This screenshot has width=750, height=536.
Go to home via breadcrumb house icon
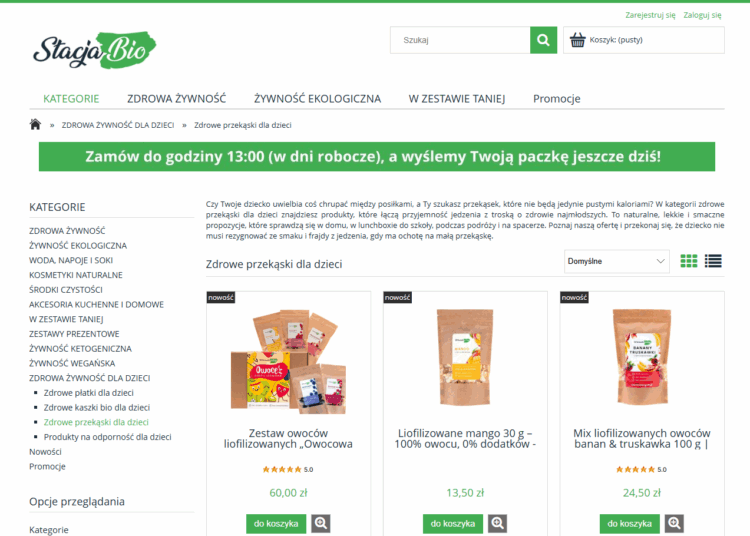click(x=35, y=125)
